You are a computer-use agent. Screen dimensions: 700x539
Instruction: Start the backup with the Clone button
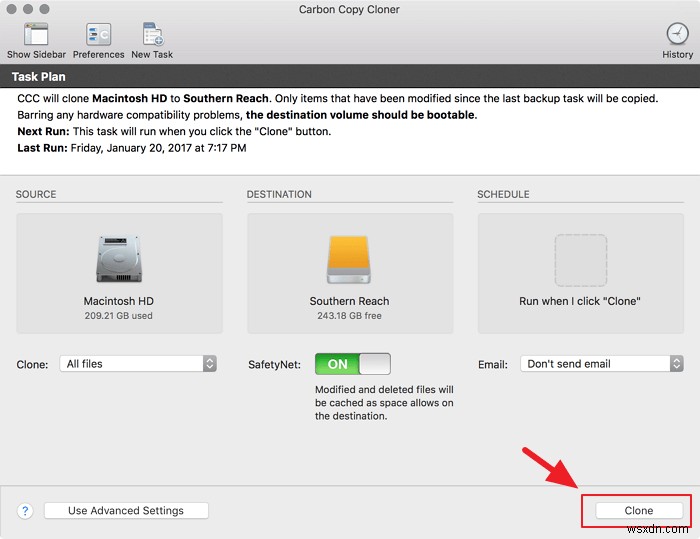coord(639,510)
